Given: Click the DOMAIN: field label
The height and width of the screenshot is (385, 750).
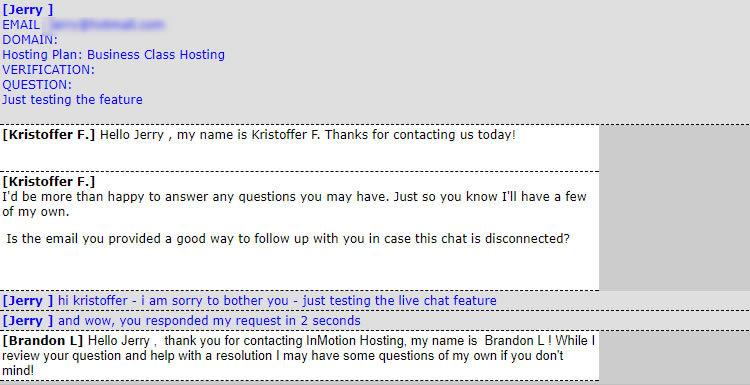Looking at the screenshot, I should pos(30,40).
